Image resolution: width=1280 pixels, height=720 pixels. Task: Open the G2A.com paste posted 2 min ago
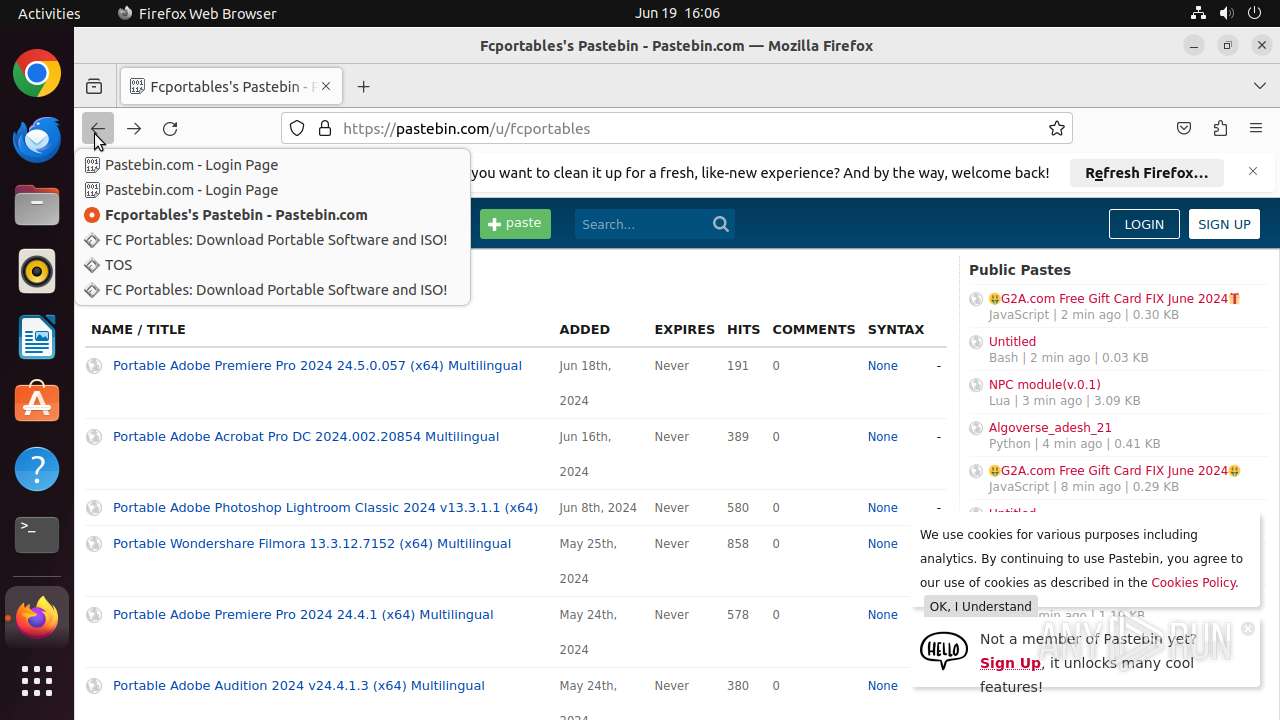[1114, 299]
